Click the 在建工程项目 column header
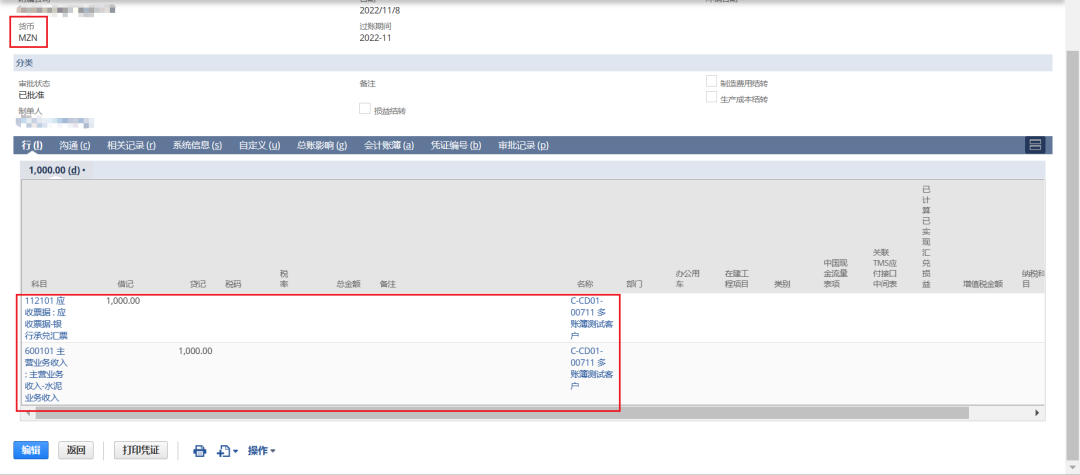Image resolution: width=1080 pixels, height=475 pixels. click(x=736, y=278)
